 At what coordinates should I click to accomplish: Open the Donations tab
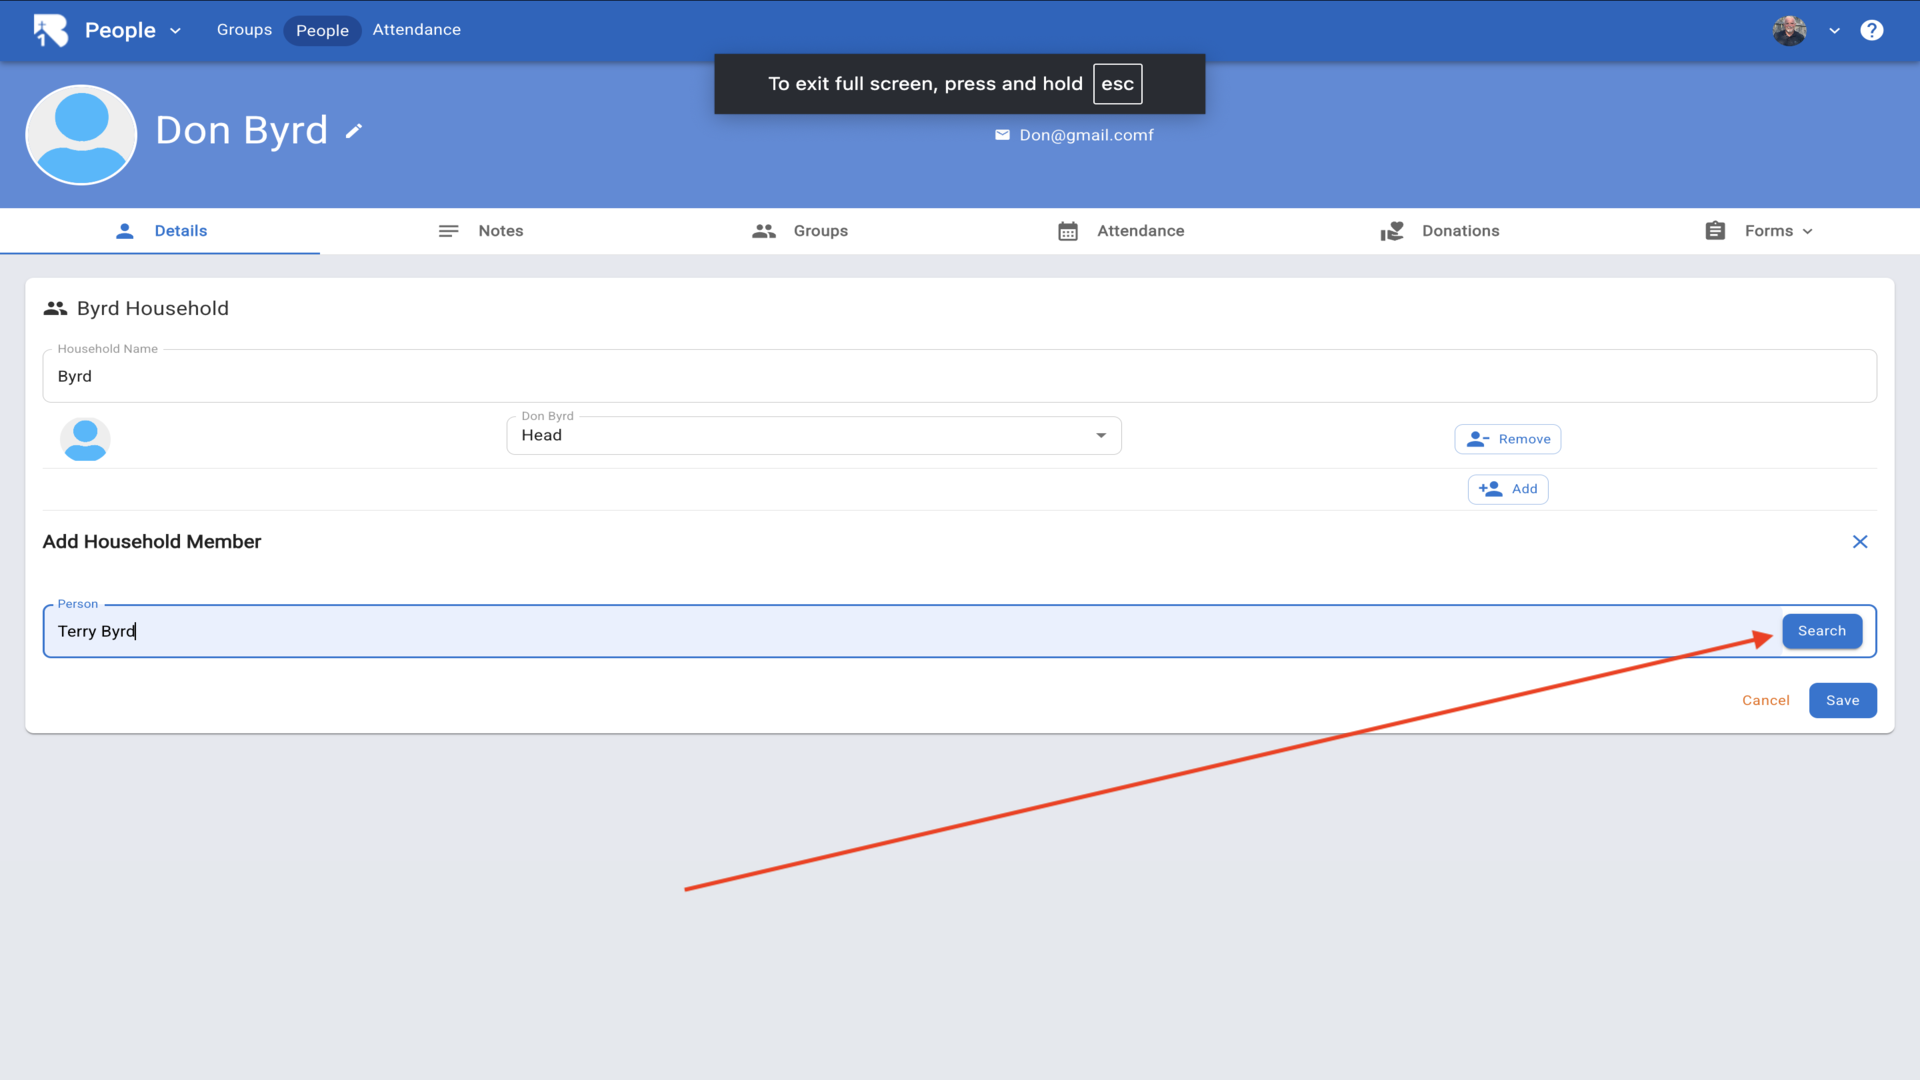click(1440, 231)
